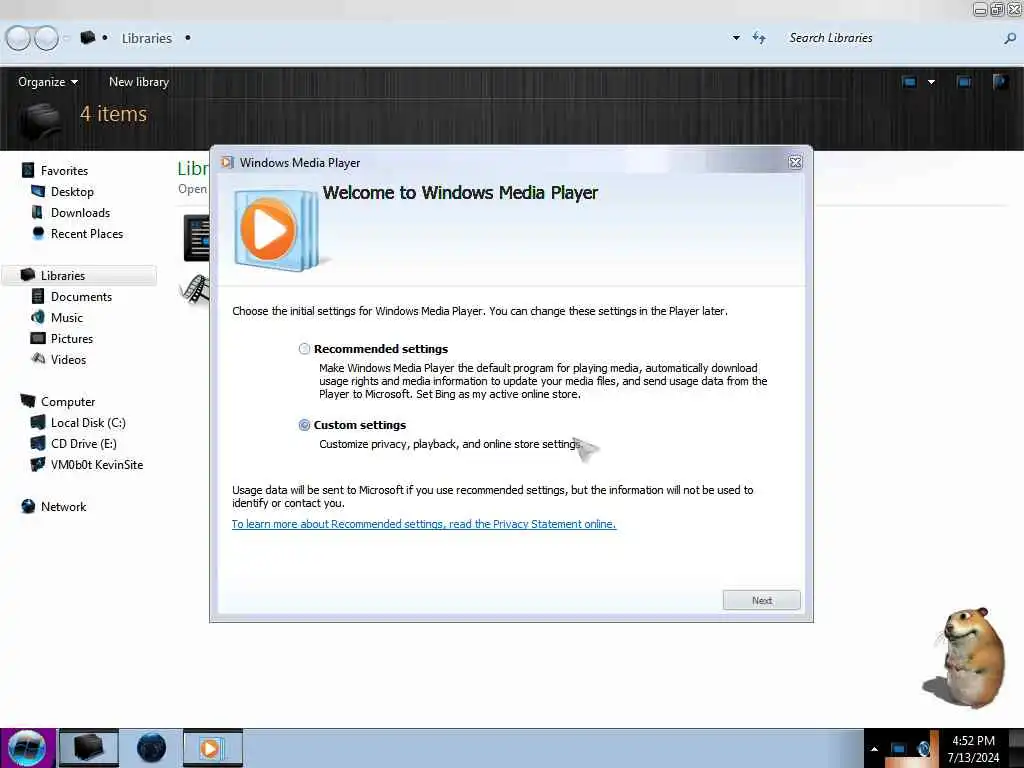The image size is (1024, 768).
Task: Click the Videos library icon in sidebar
Action: pos(39,359)
